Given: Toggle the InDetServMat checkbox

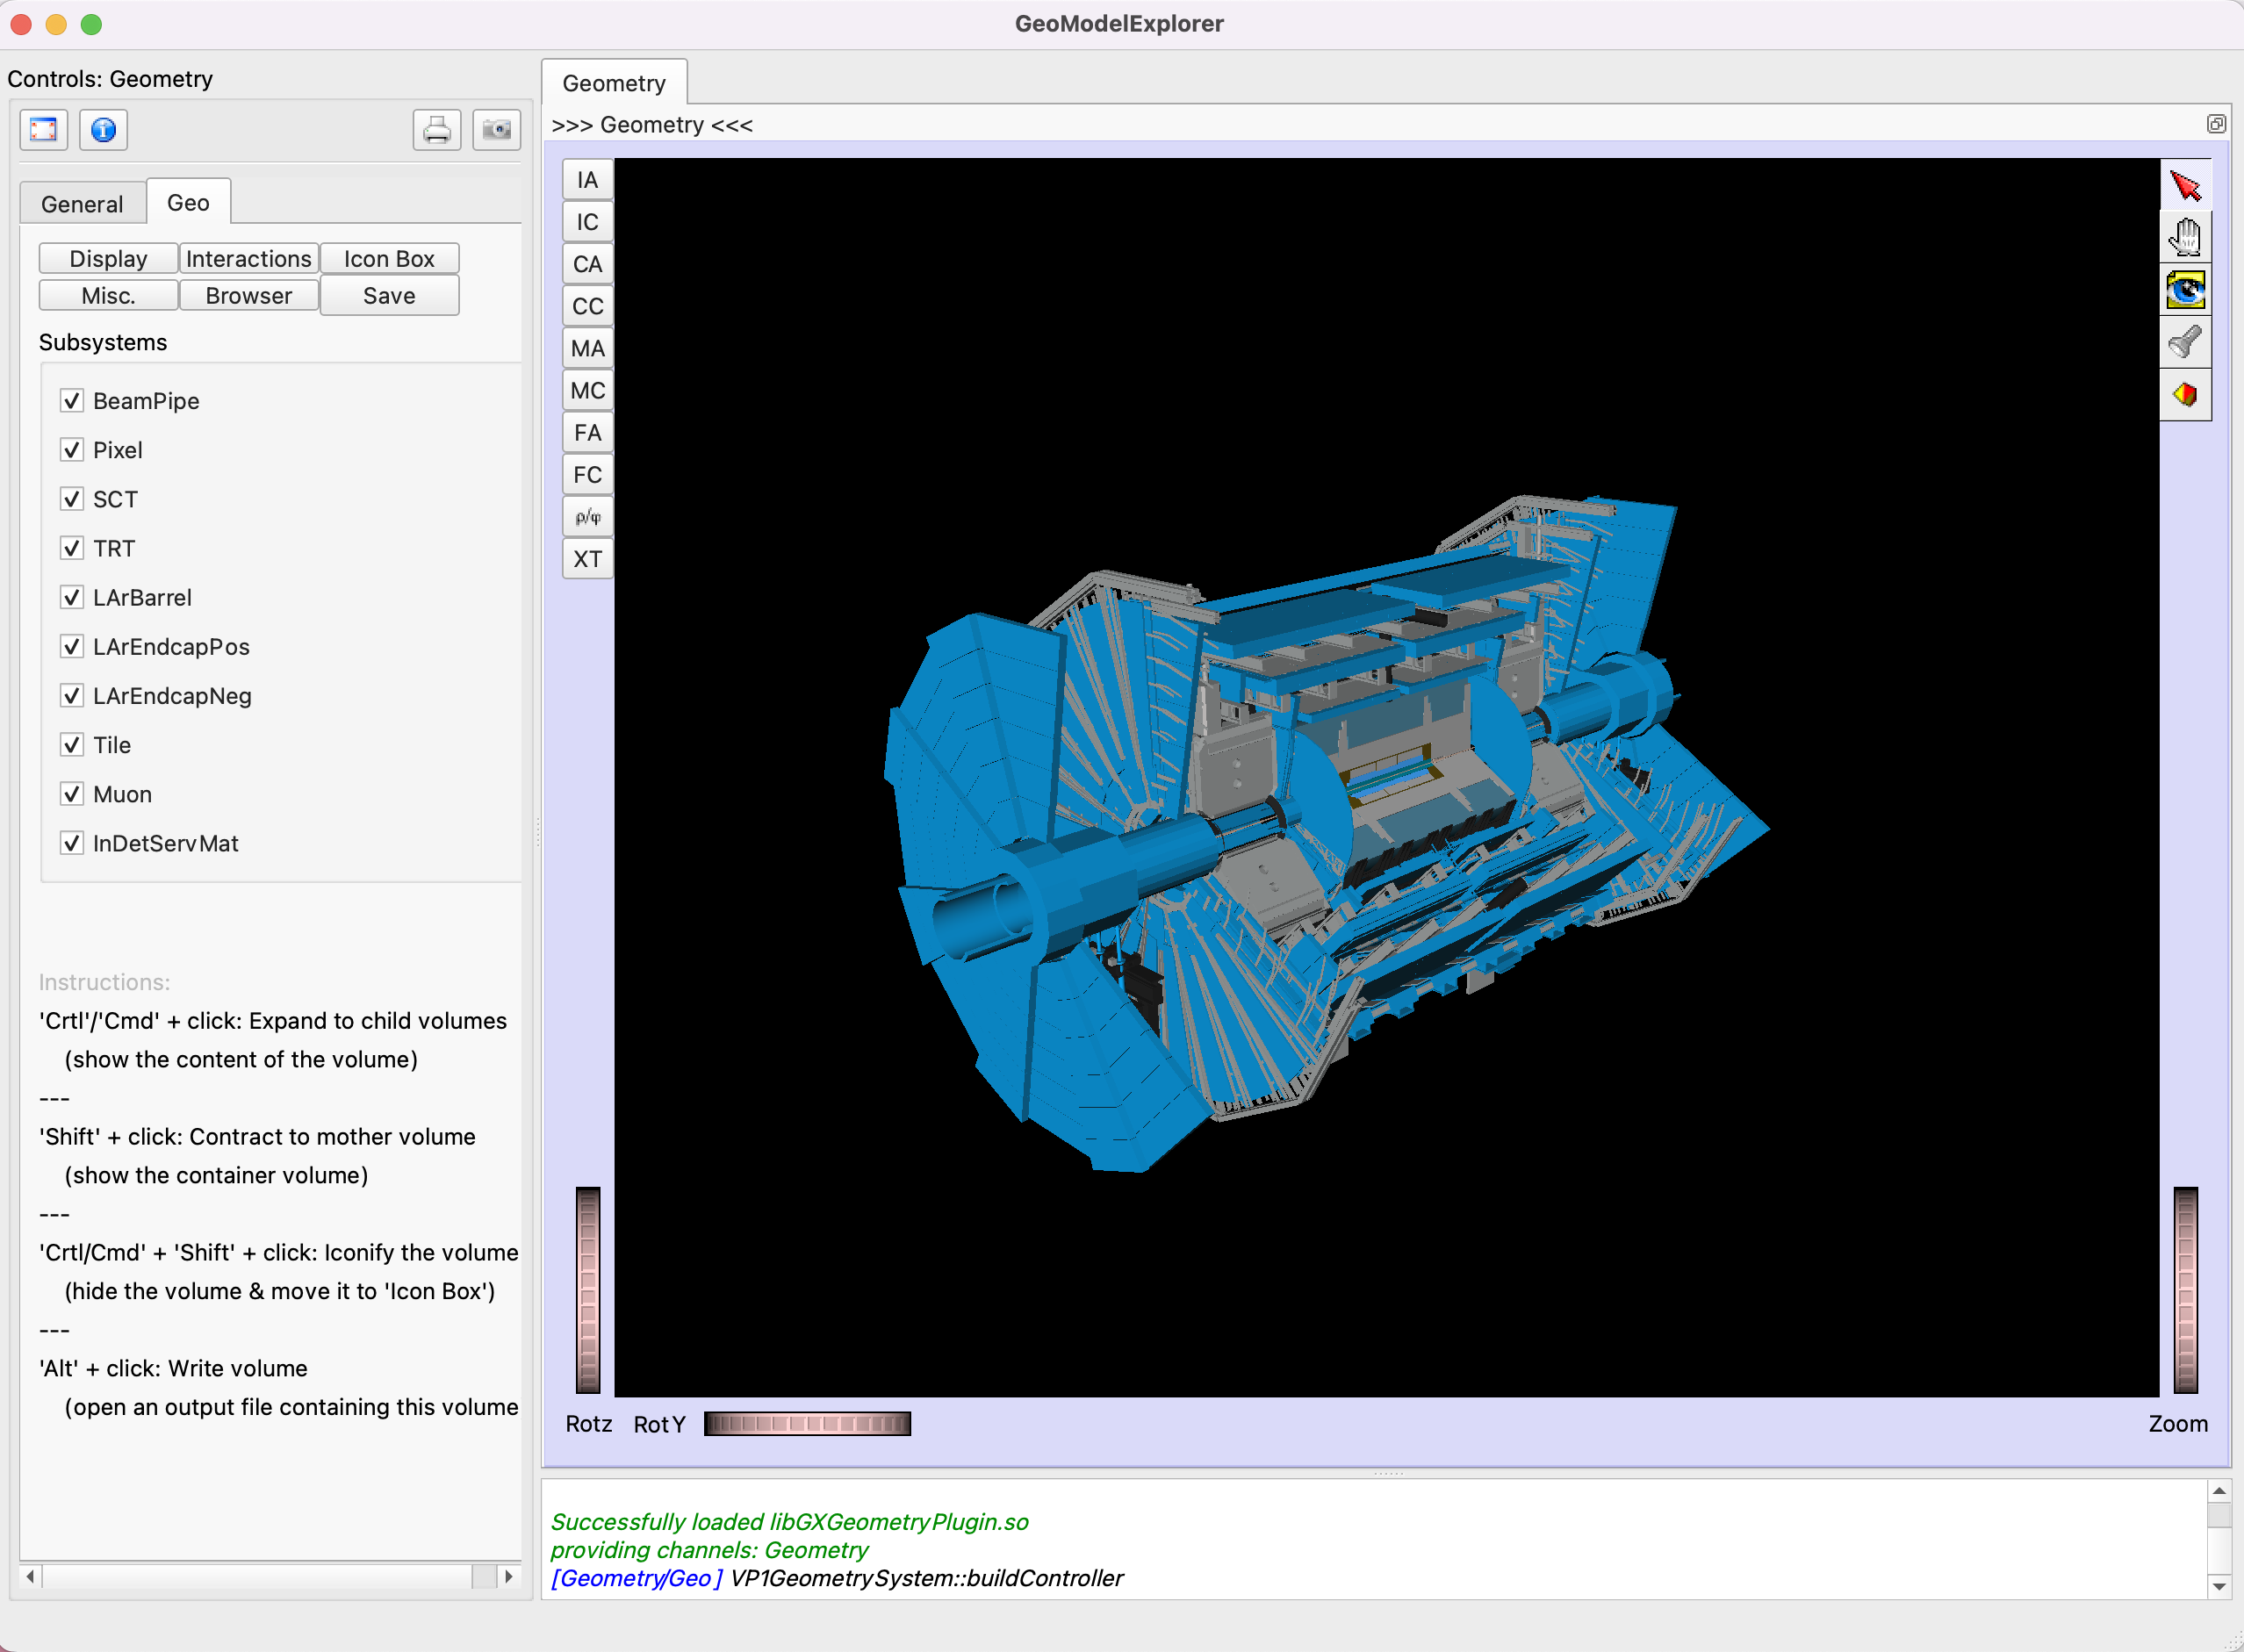Looking at the screenshot, I should pos(72,843).
